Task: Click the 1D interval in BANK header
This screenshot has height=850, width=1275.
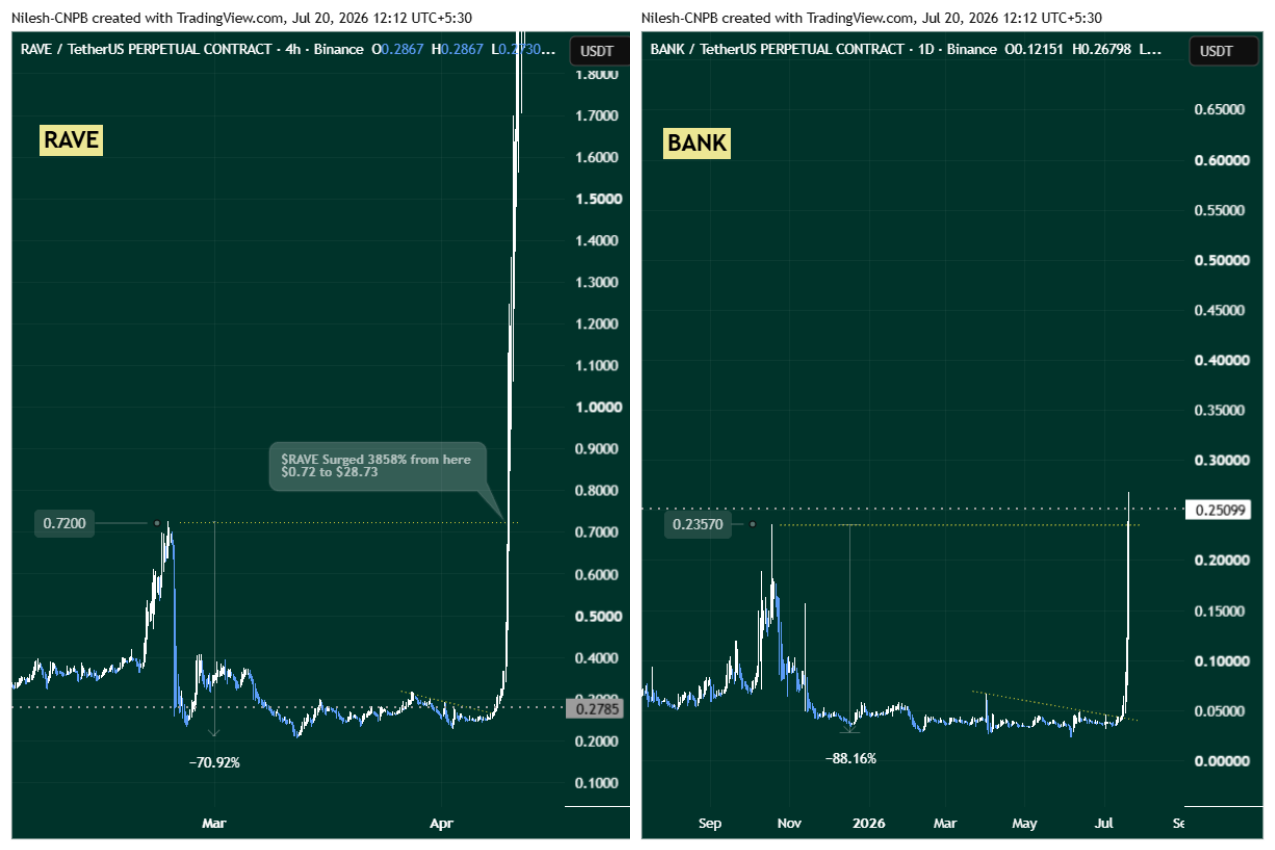Action: click(924, 49)
